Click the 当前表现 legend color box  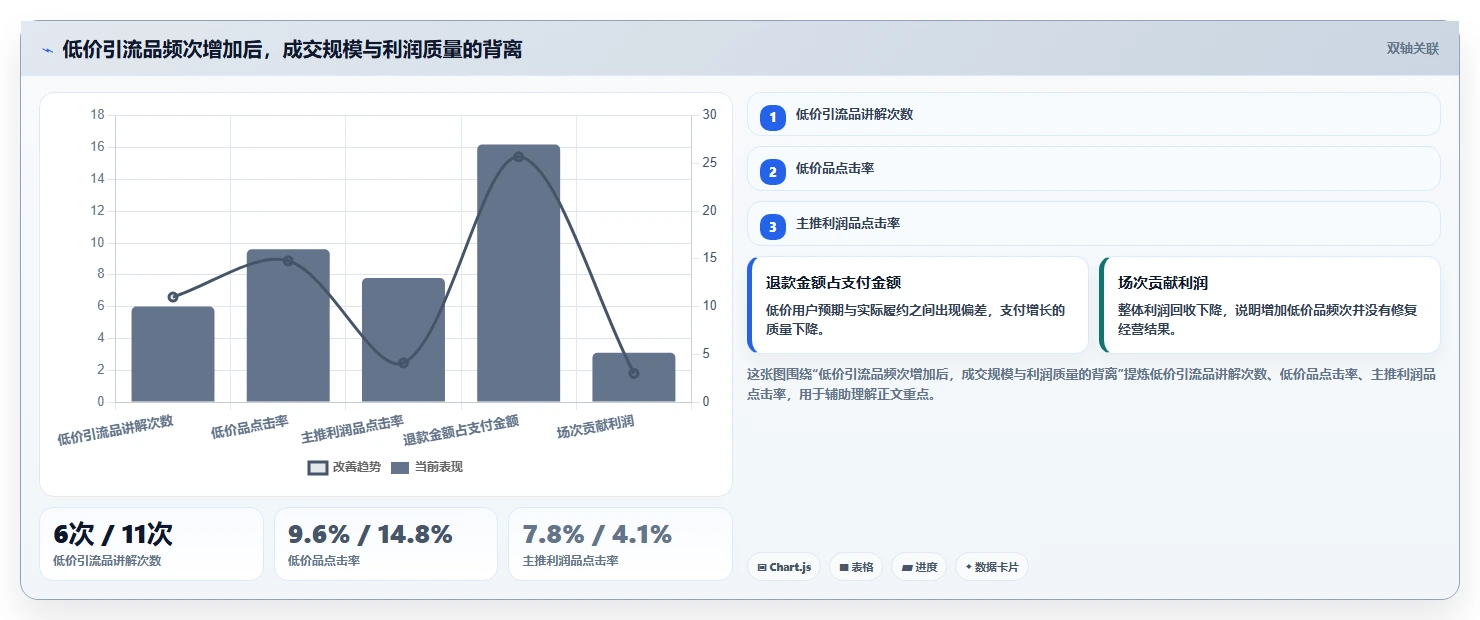click(400, 468)
